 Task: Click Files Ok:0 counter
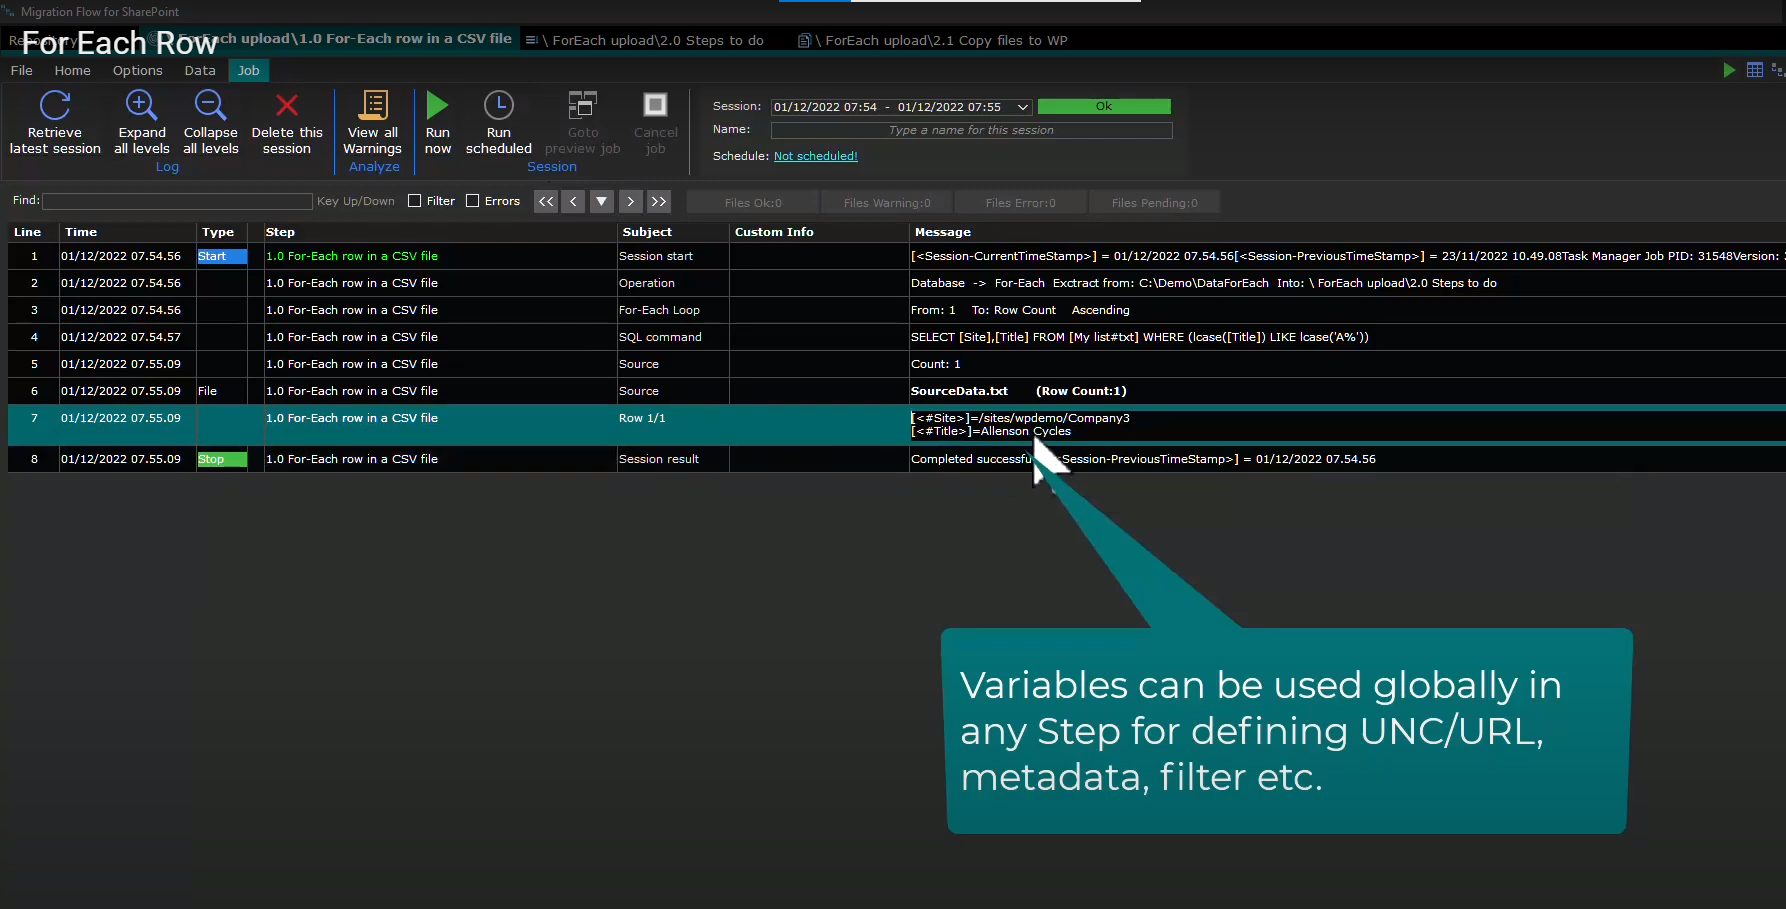[x=753, y=203]
